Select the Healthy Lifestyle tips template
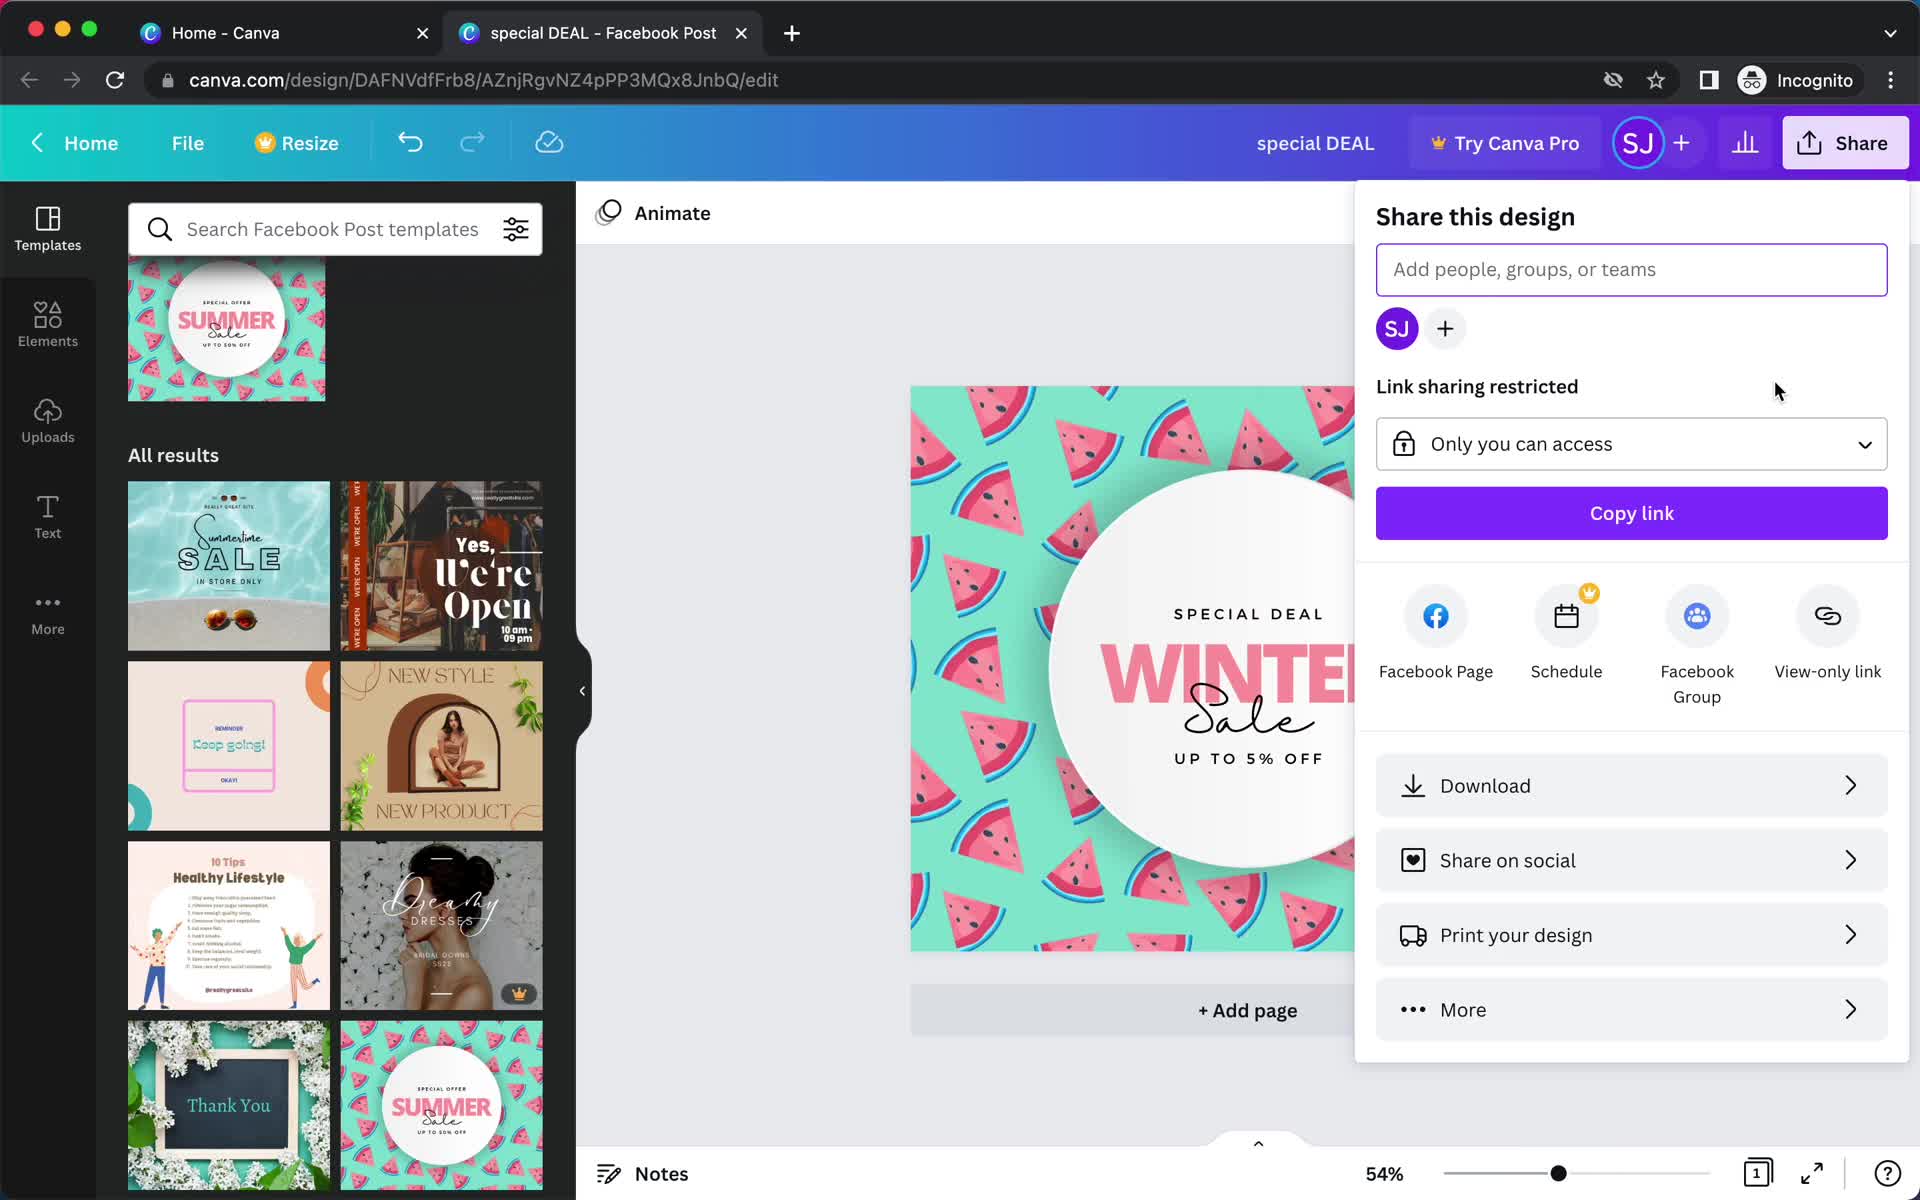Image resolution: width=1920 pixels, height=1200 pixels. [228, 926]
